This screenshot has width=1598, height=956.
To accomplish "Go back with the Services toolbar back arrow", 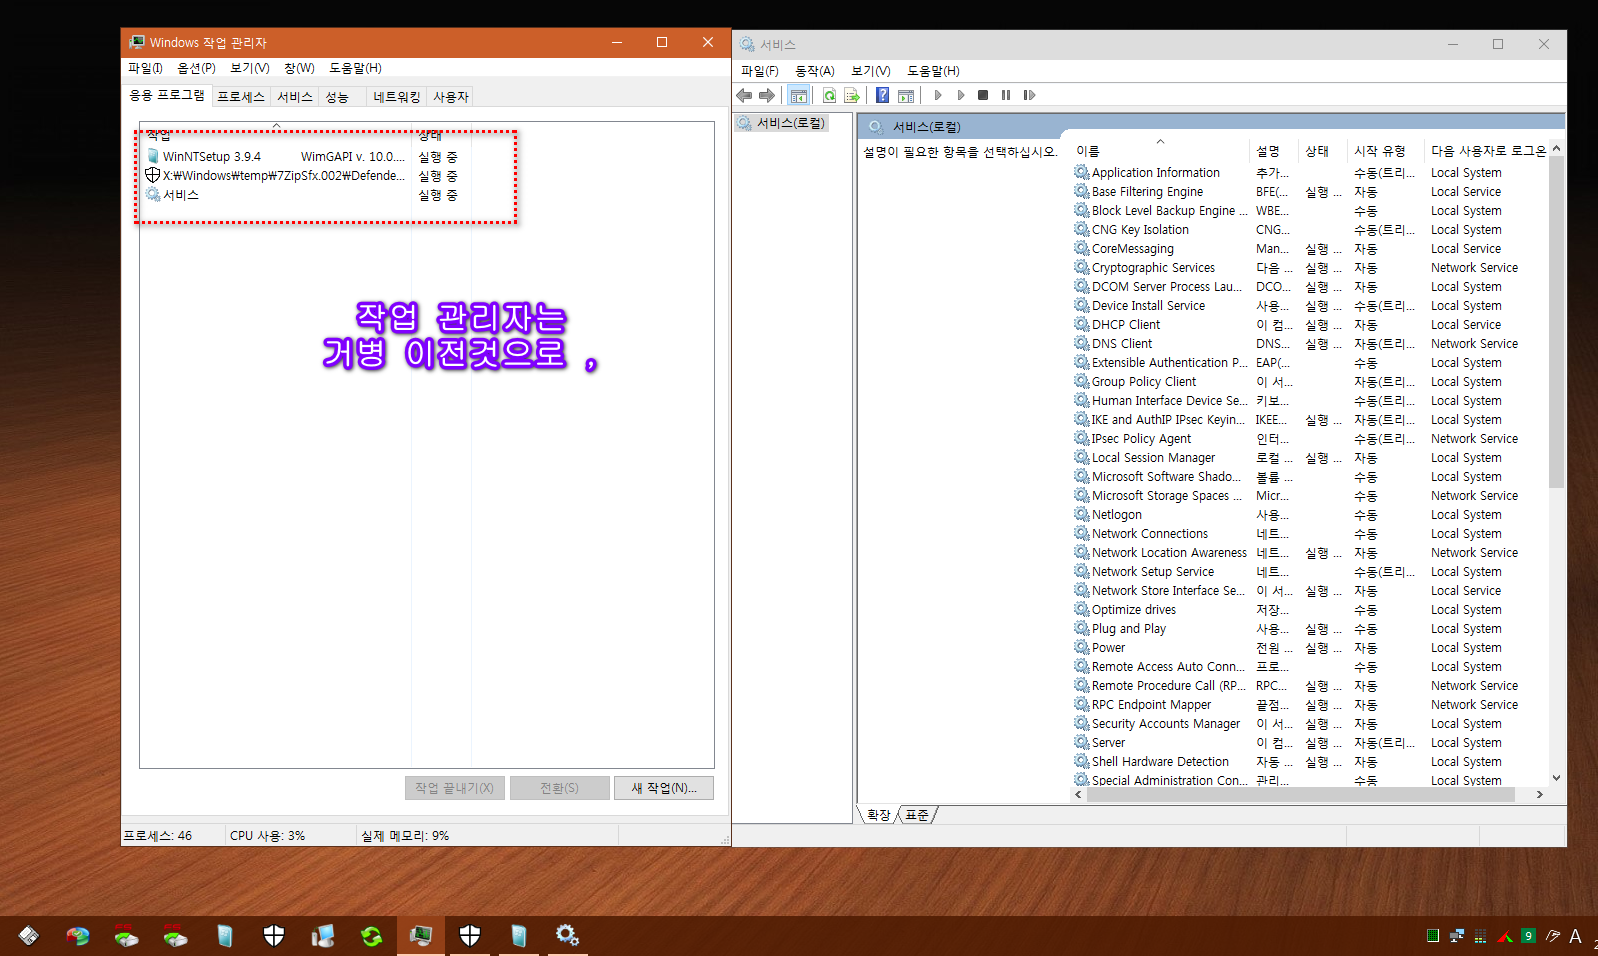I will point(744,95).
